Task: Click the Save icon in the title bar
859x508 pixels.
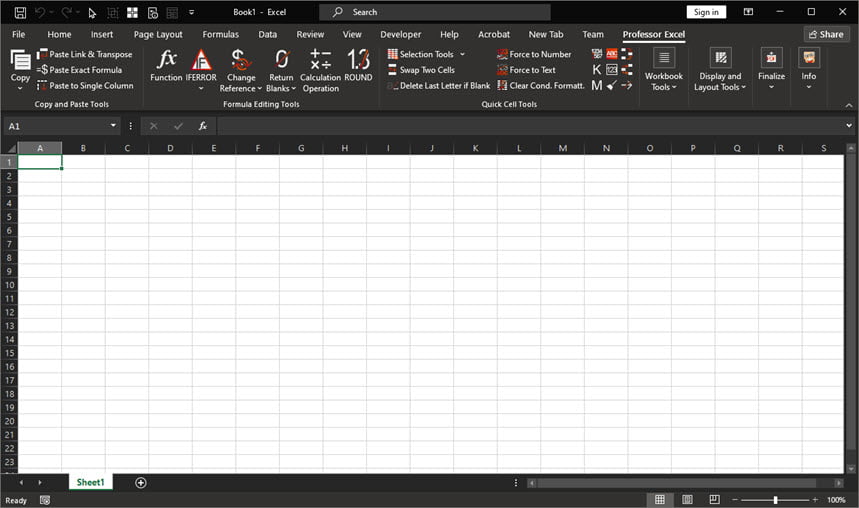Action: [20, 12]
